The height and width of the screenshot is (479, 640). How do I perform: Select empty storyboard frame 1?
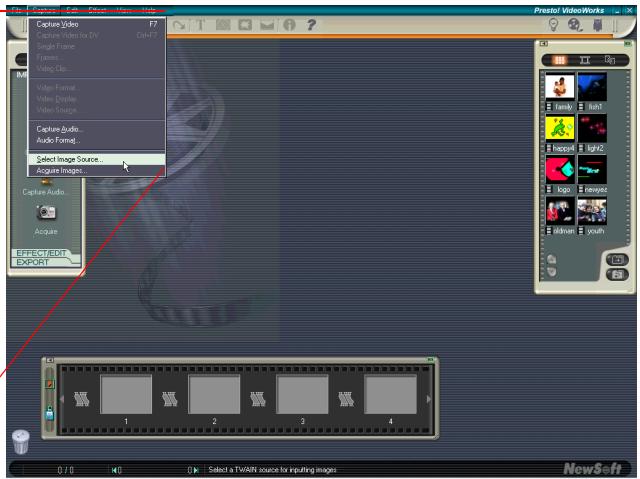pos(126,395)
